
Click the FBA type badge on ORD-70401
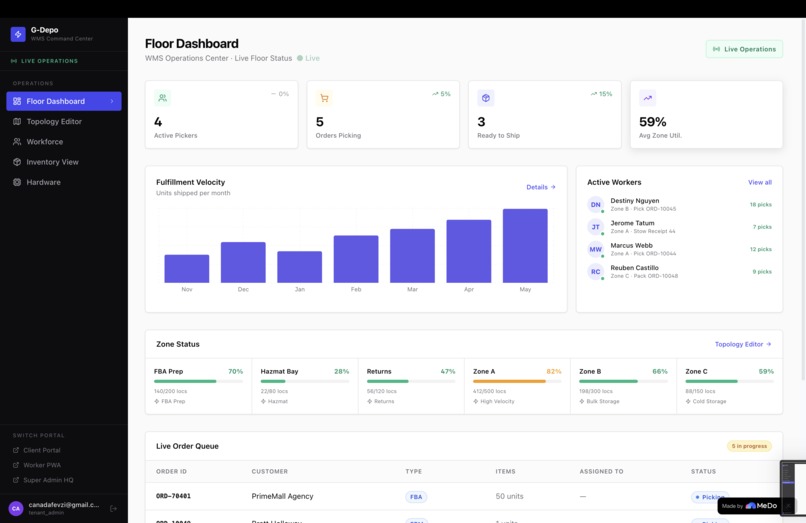tap(416, 497)
